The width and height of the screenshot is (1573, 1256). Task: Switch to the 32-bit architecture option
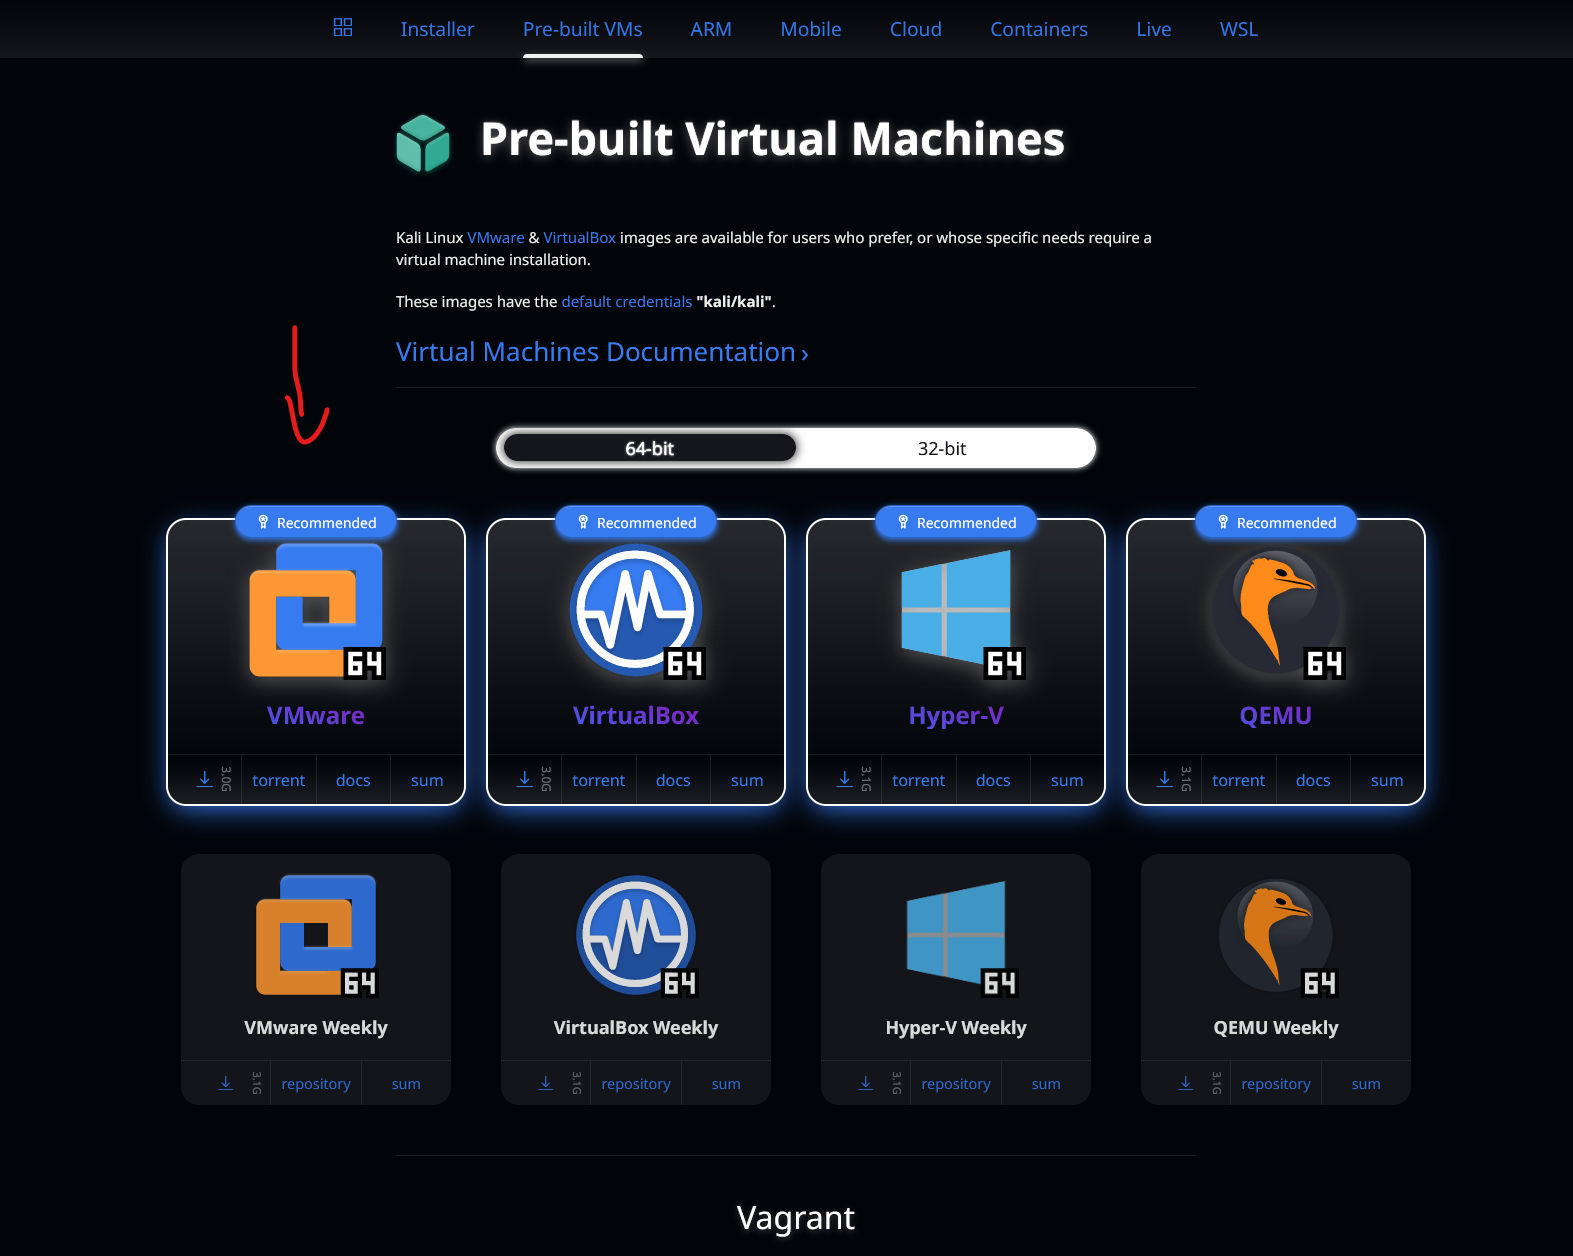coord(942,448)
